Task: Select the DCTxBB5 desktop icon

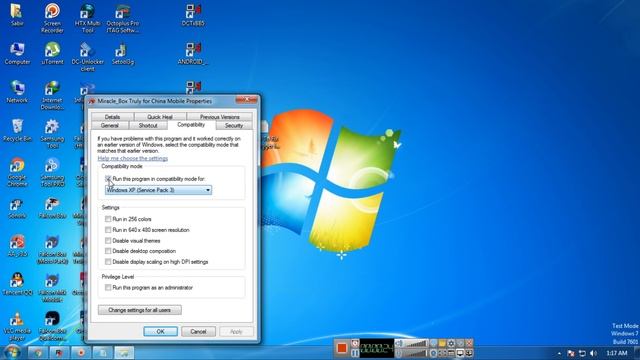Action: (x=193, y=15)
